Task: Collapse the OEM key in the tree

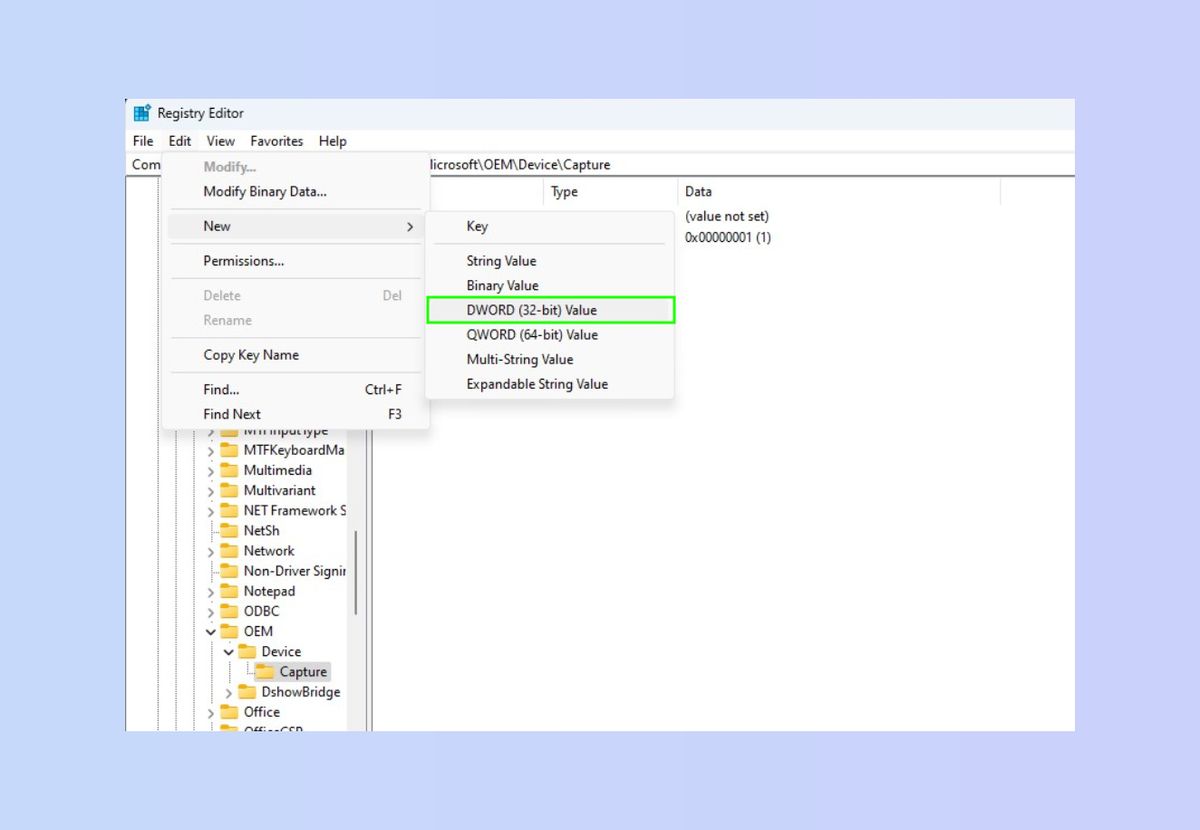Action: pos(210,631)
